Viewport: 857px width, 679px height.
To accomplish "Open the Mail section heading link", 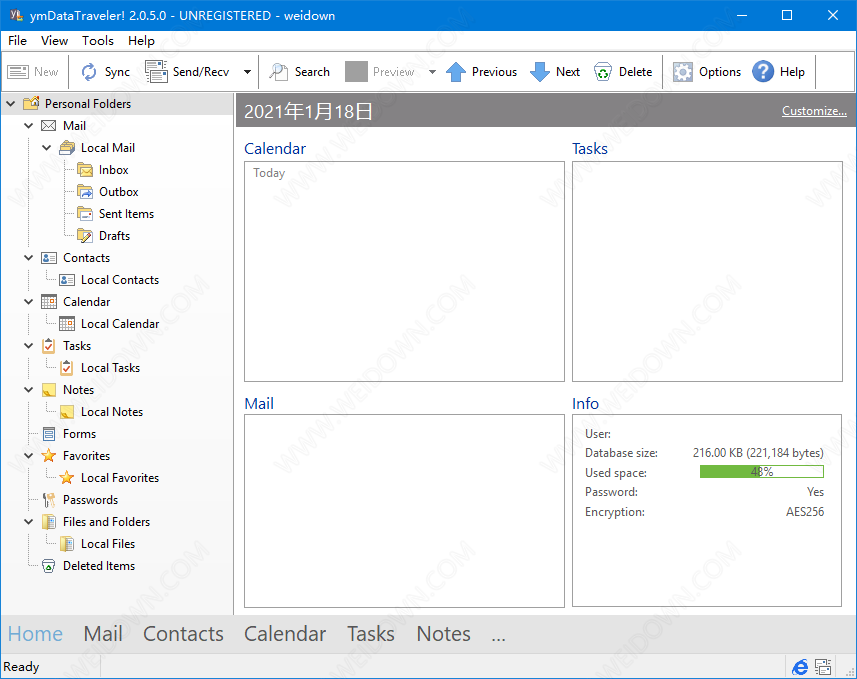I will click(259, 403).
